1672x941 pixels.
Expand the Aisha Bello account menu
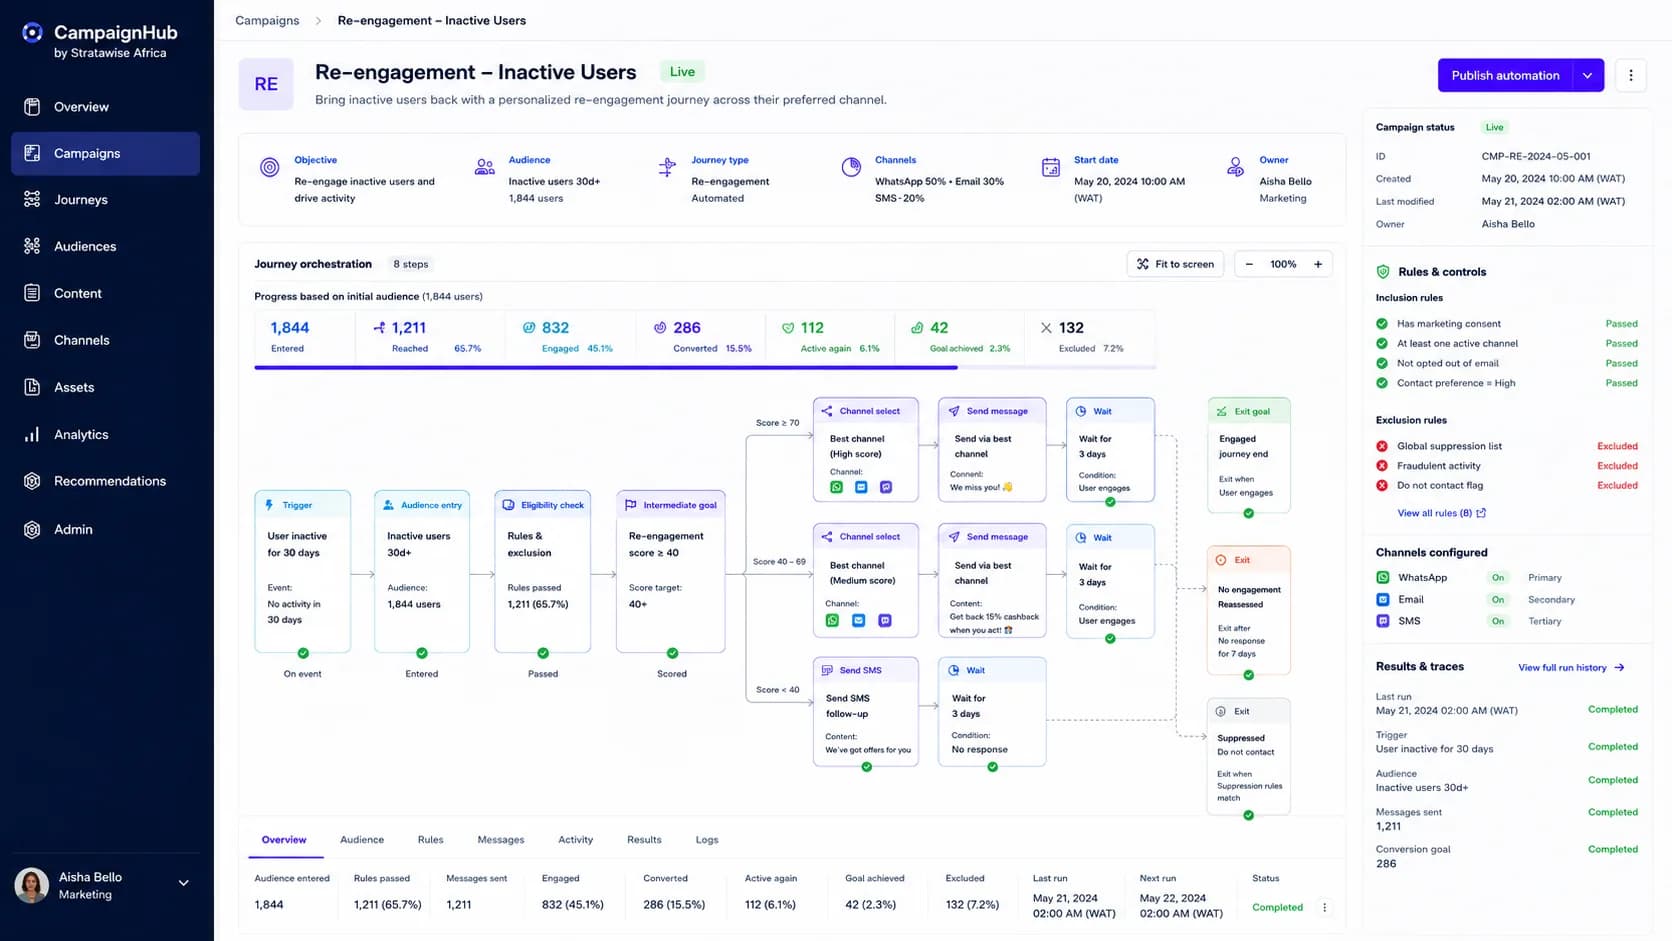click(x=183, y=883)
